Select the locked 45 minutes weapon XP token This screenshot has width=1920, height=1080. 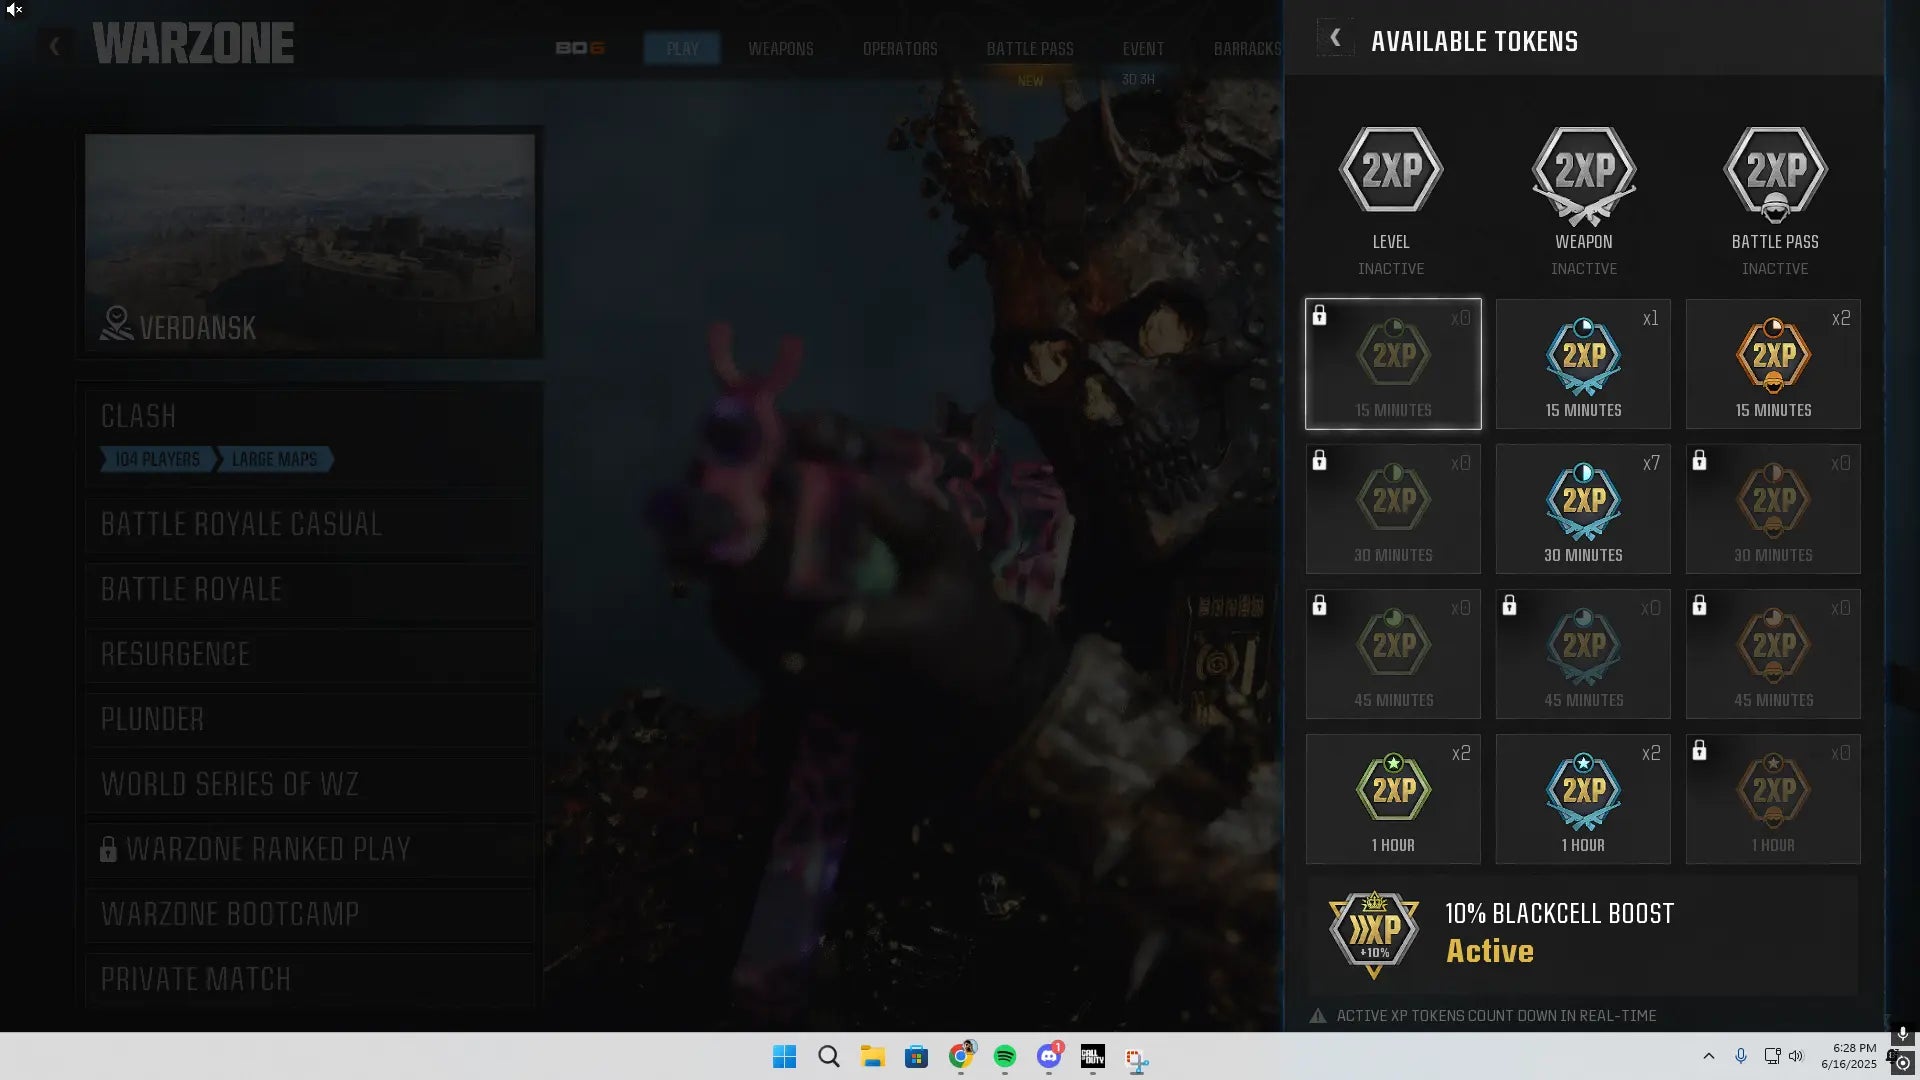click(x=1583, y=654)
